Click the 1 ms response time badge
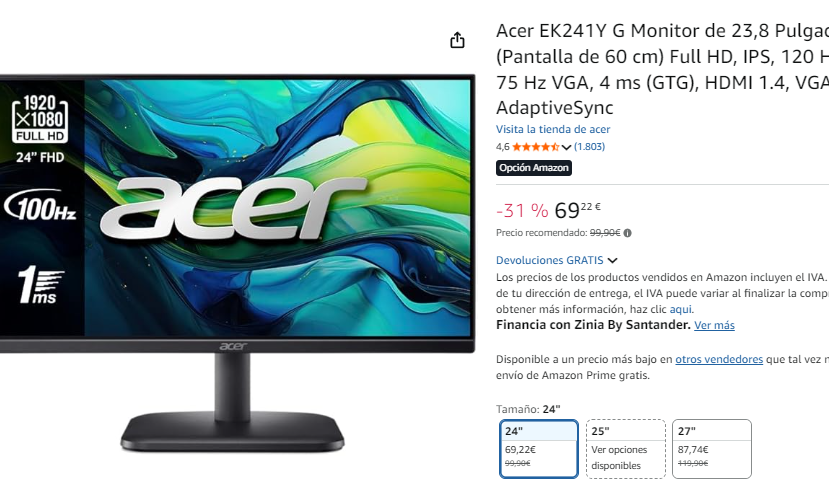The width and height of the screenshot is (829, 481). click(41, 285)
